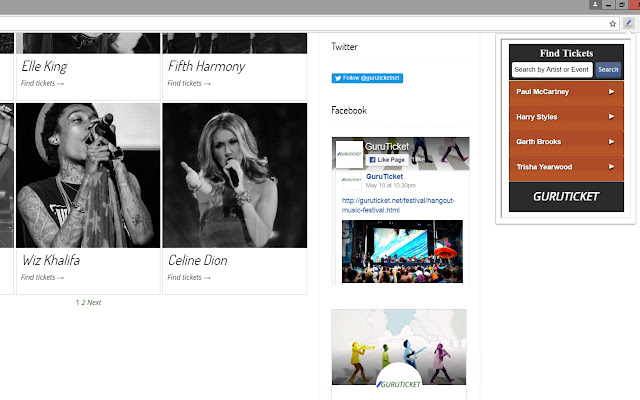
Task: Click the Search by Artist or Event field
Action: coord(552,70)
